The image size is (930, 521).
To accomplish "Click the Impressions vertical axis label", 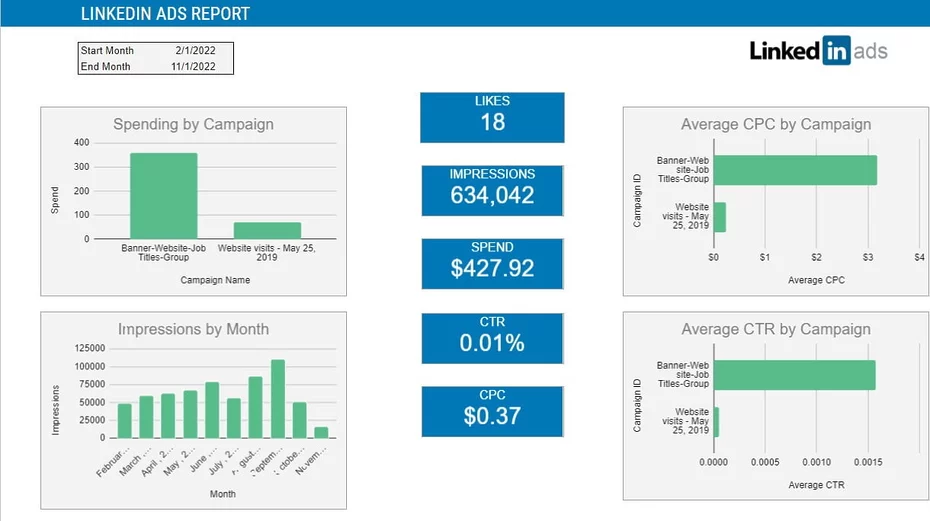I will click(x=56, y=410).
